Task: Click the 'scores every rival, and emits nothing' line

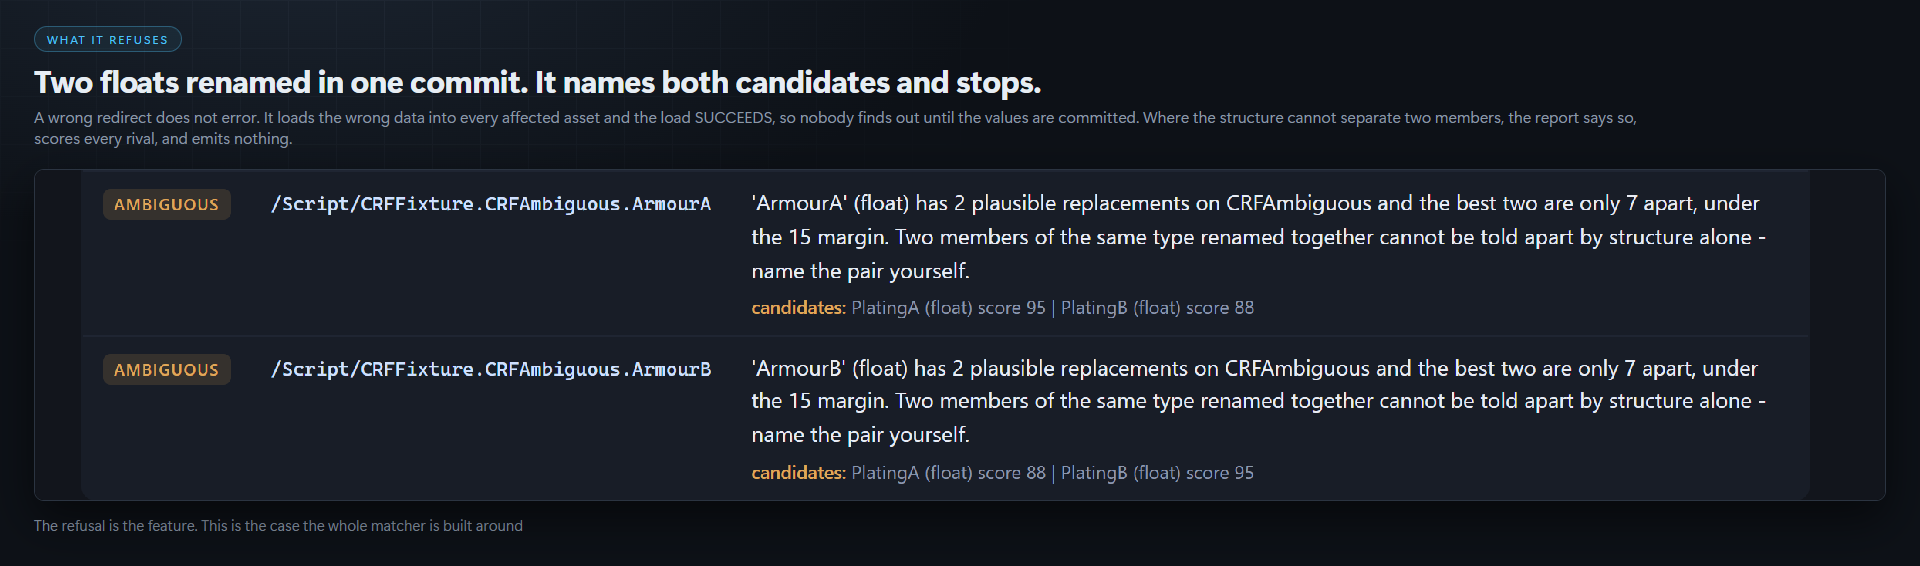Action: 163,139
